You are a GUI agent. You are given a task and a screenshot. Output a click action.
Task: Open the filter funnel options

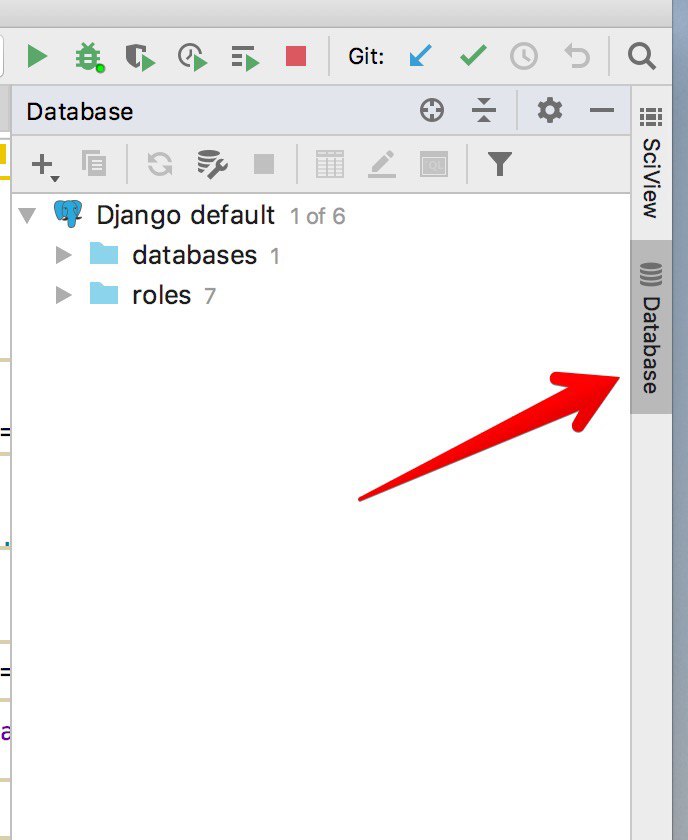(x=500, y=164)
